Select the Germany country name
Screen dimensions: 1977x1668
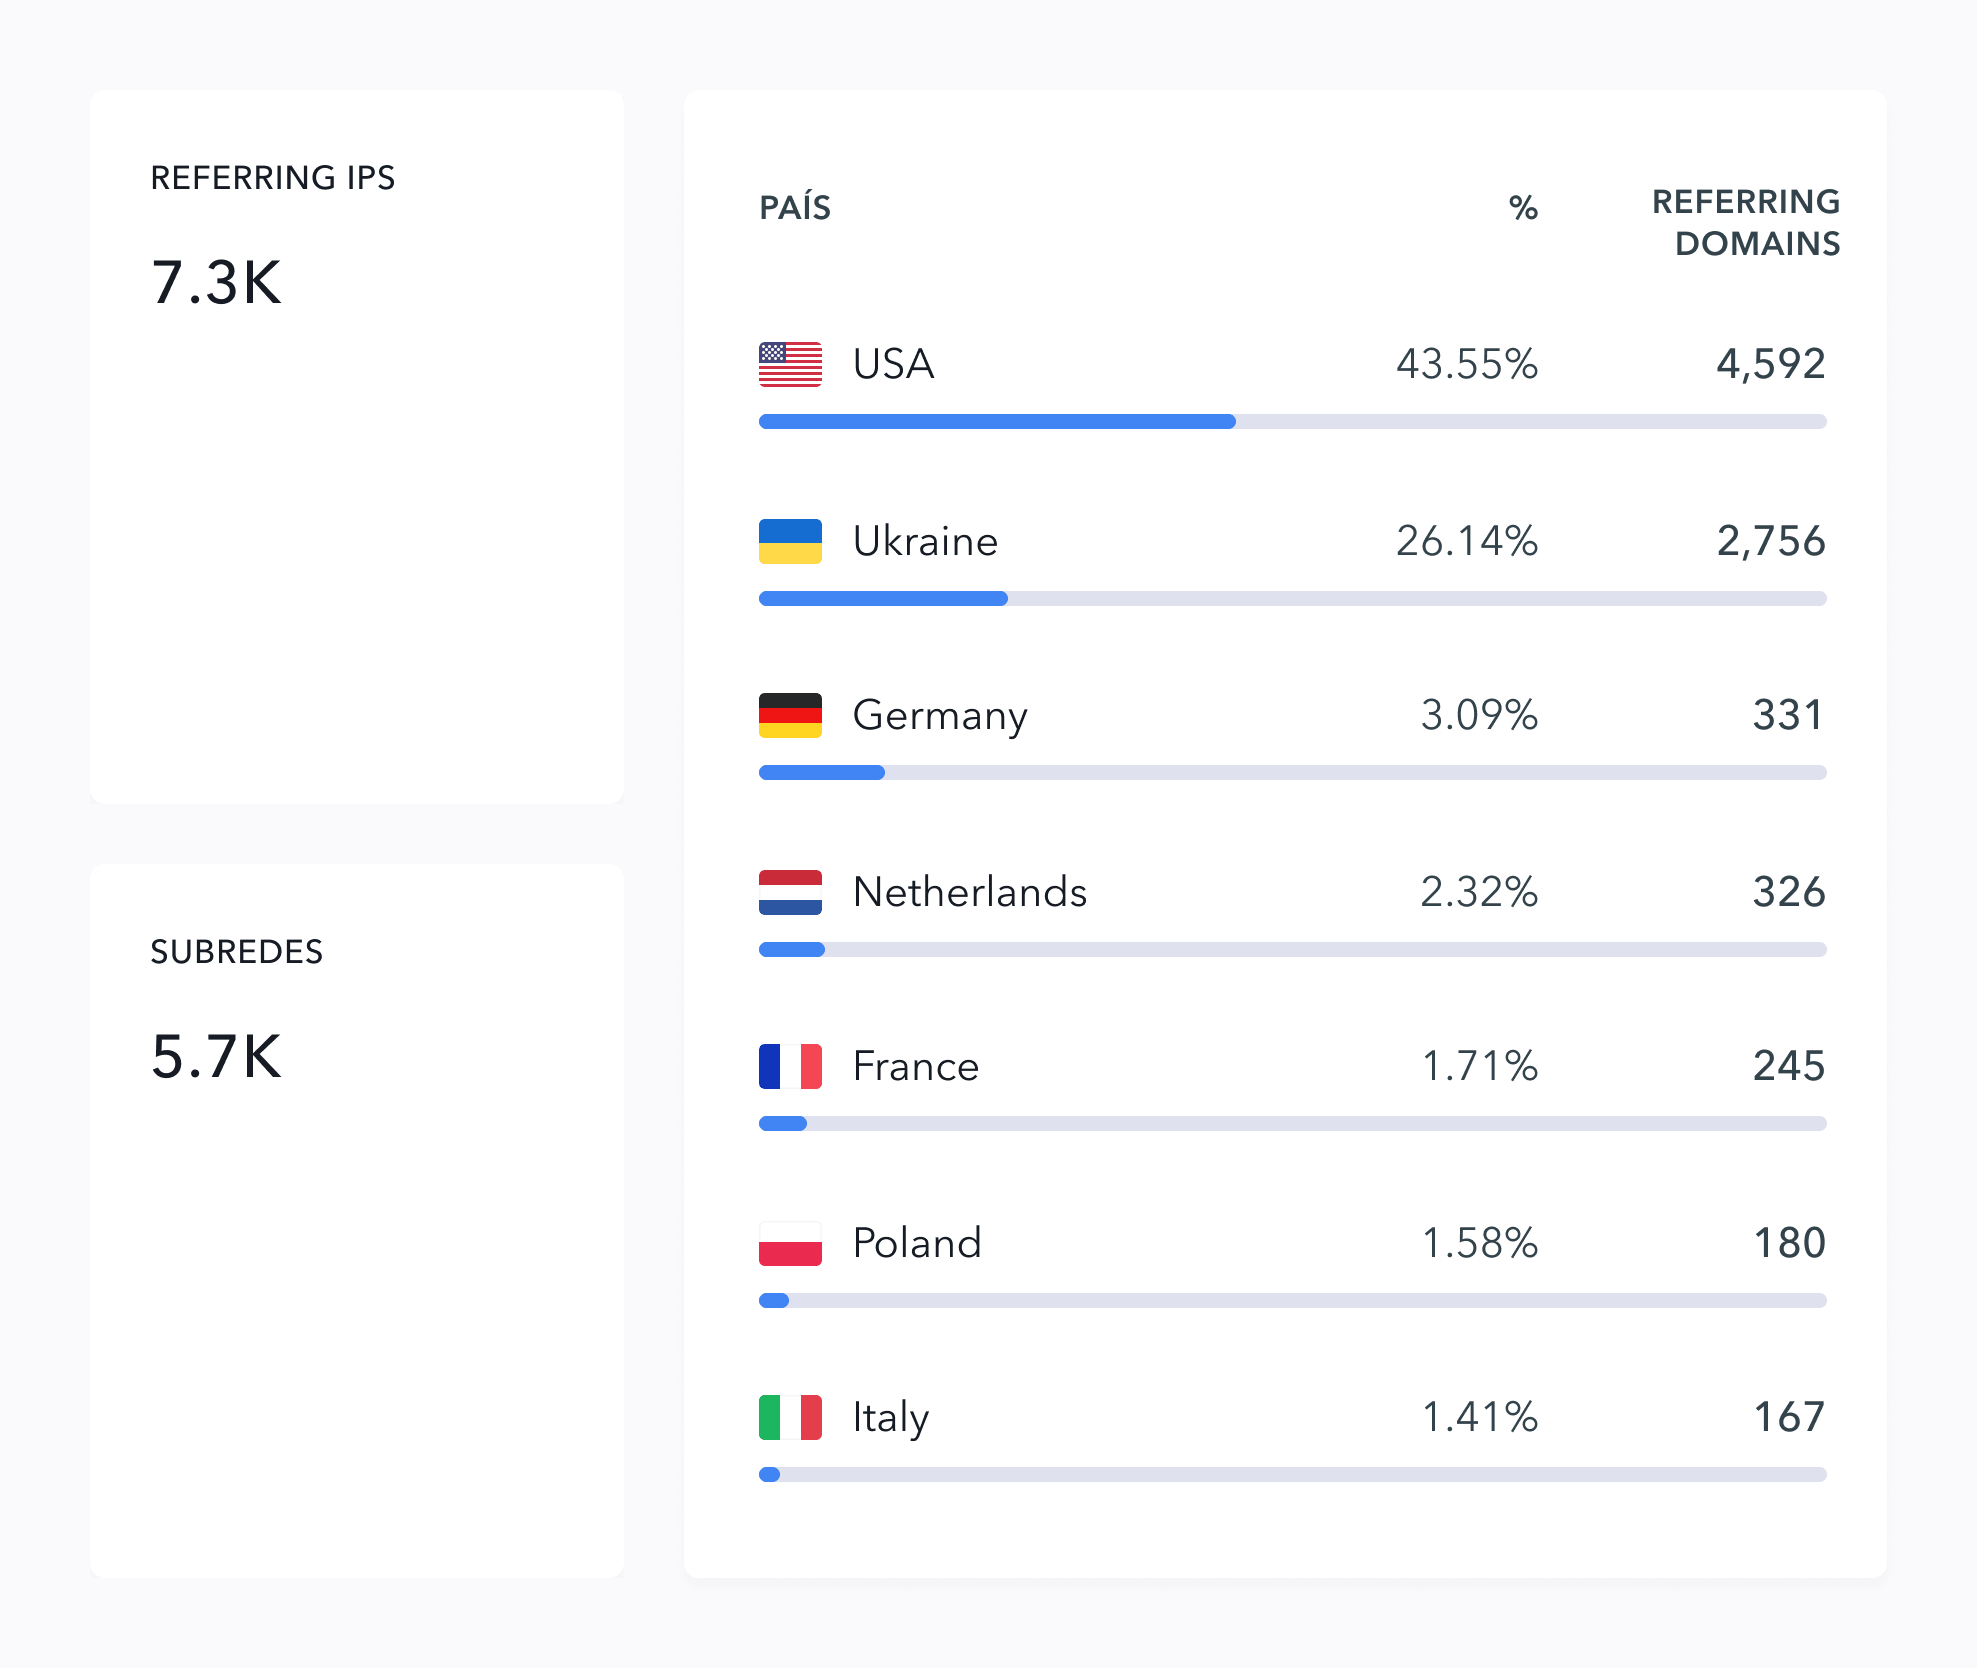(940, 715)
